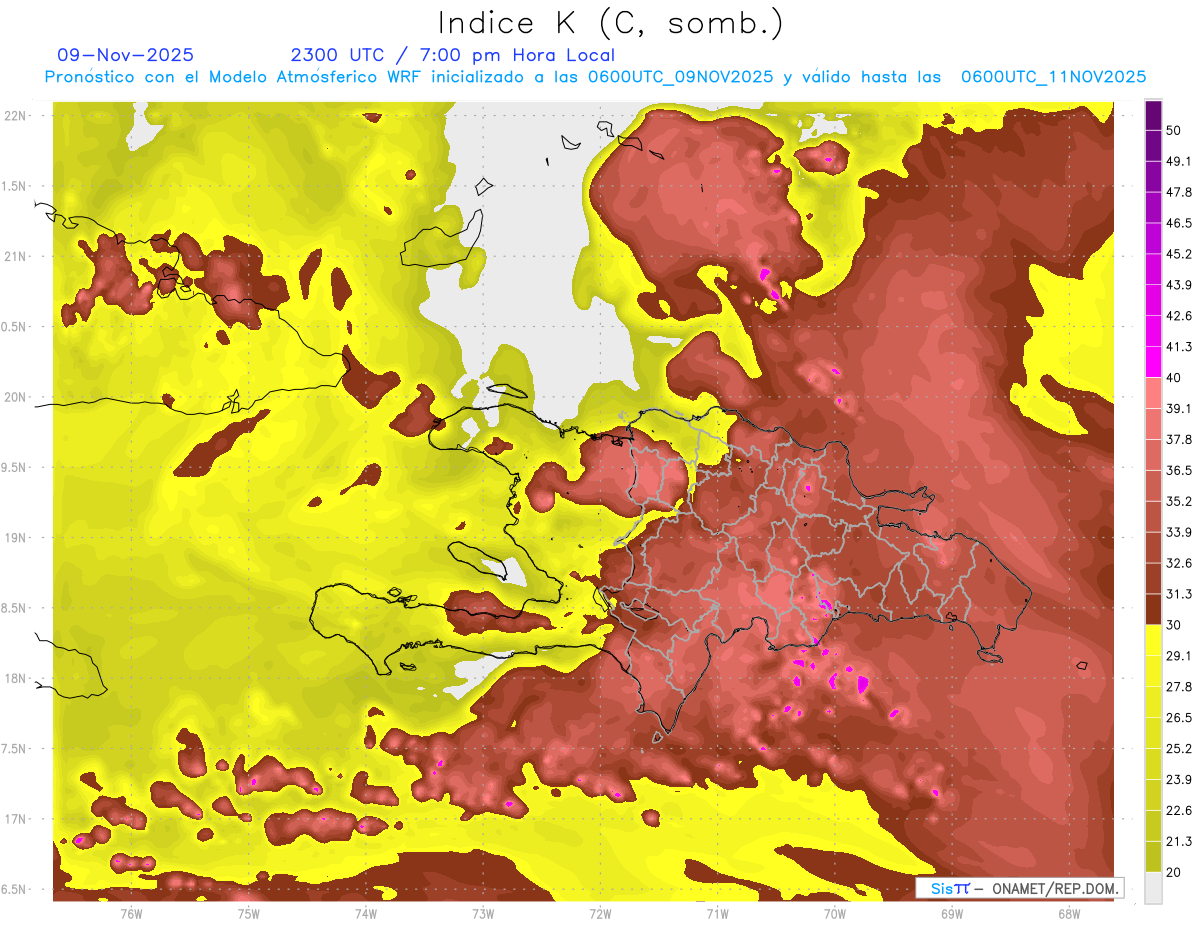Viewport: 1200px width, 927px height.
Task: Click the '22.6' value on the color scale
Action: pyautogui.click(x=1178, y=810)
